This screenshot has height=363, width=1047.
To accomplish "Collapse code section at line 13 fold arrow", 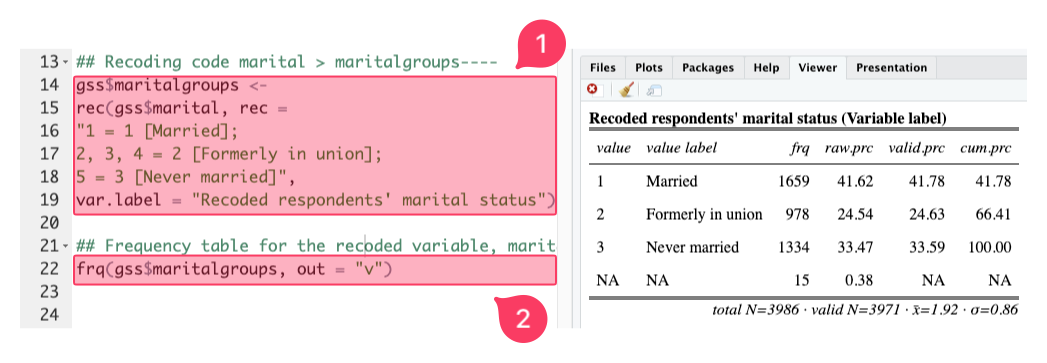I will click(x=65, y=63).
